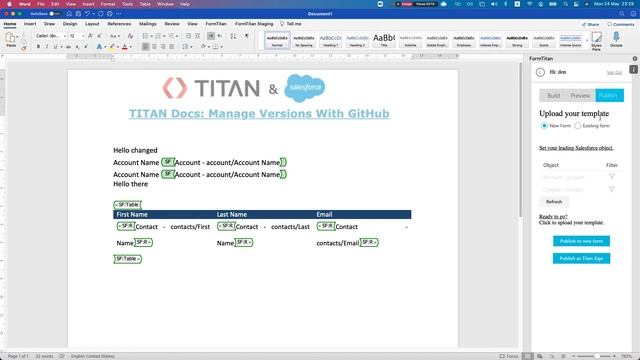The width and height of the screenshot is (640, 360).
Task: Click the back arrow in FormTitan panel
Action: click(x=540, y=72)
